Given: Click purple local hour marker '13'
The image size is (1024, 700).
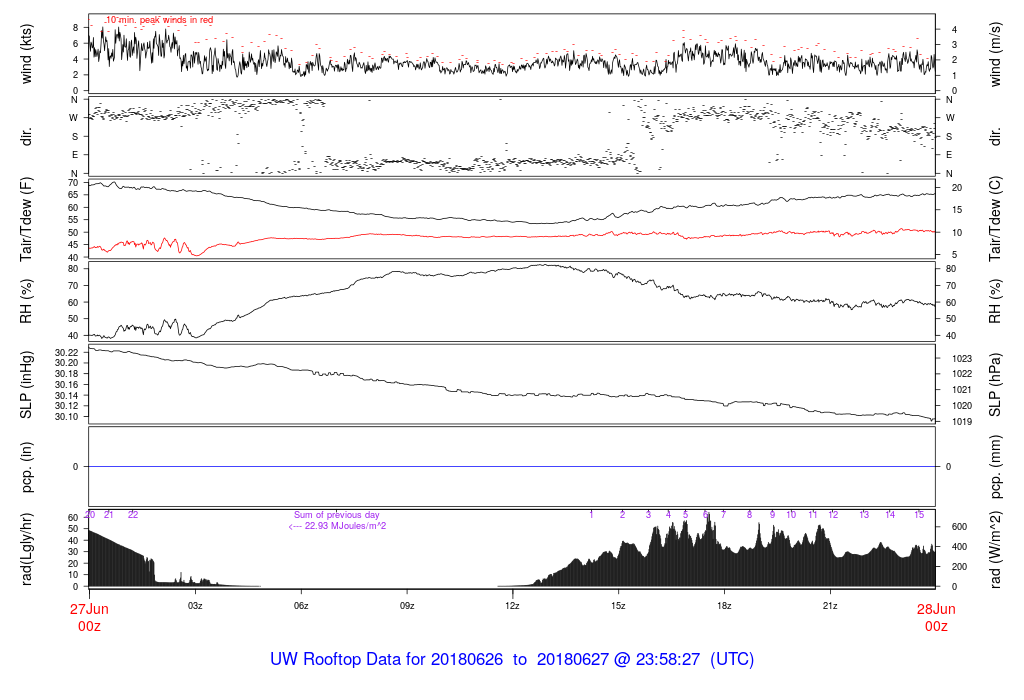Looking at the screenshot, I should [864, 515].
